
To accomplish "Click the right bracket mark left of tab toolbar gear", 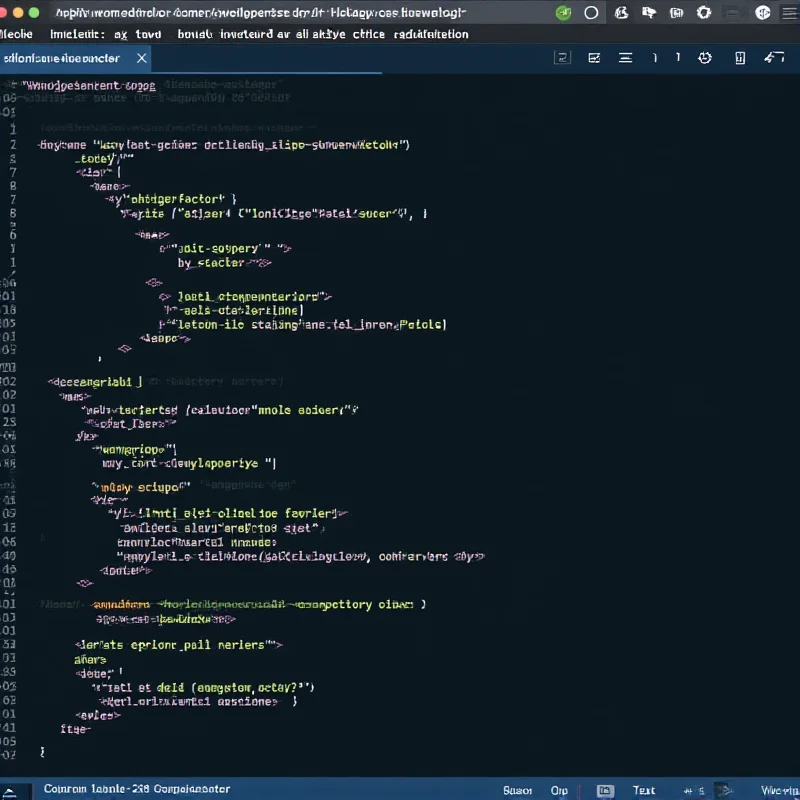I will [678, 58].
